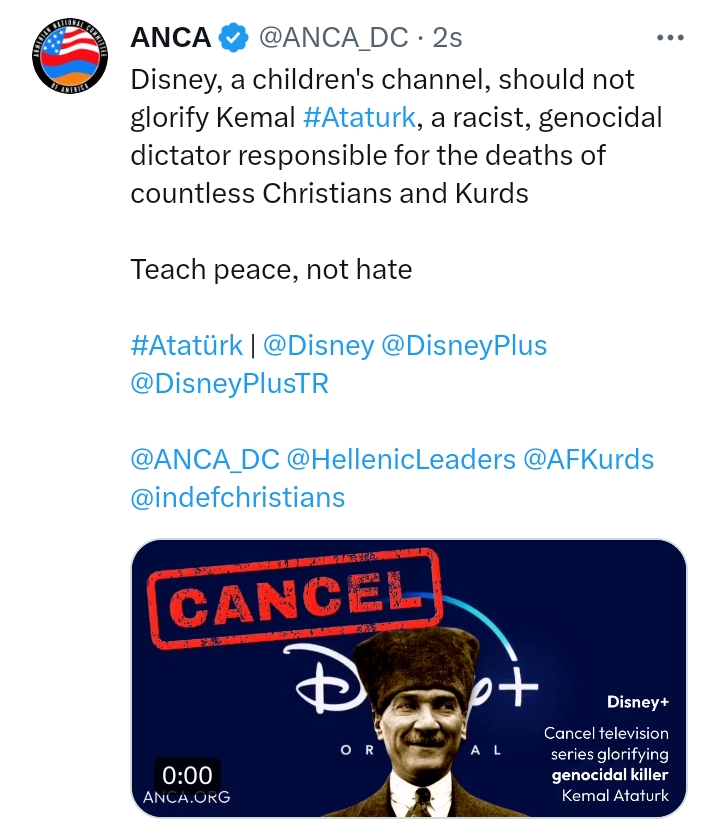Visit the @HellenicLeaders mention
This screenshot has height=833, width=720.
[400, 459]
